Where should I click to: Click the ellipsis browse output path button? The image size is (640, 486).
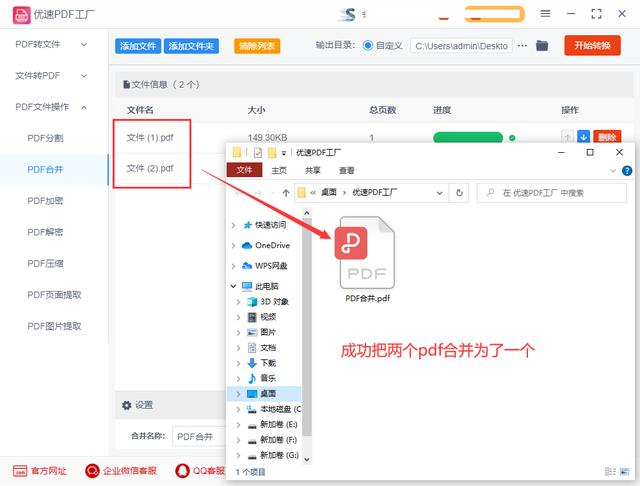tap(522, 46)
